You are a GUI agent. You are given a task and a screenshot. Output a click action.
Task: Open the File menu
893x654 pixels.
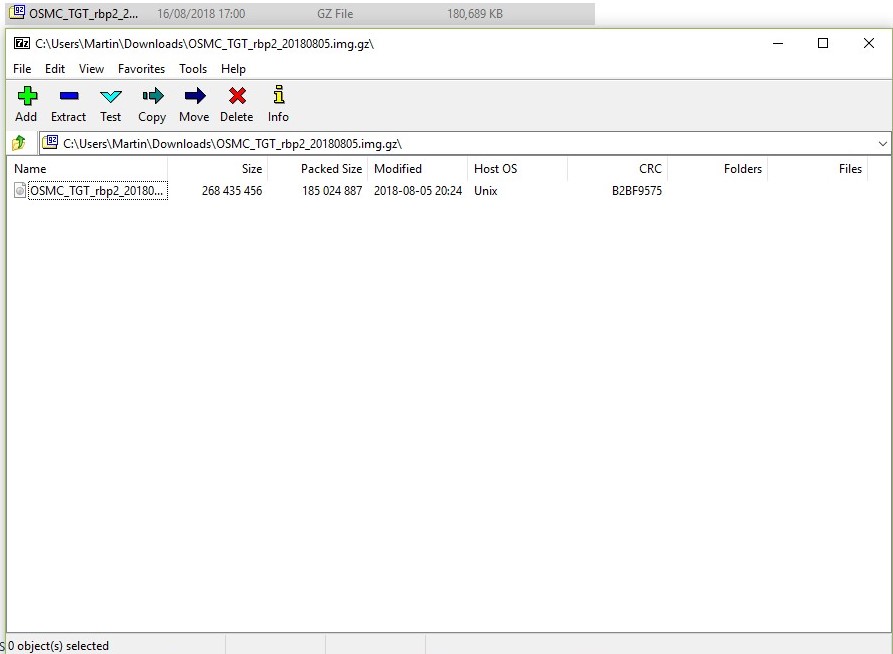pos(22,69)
